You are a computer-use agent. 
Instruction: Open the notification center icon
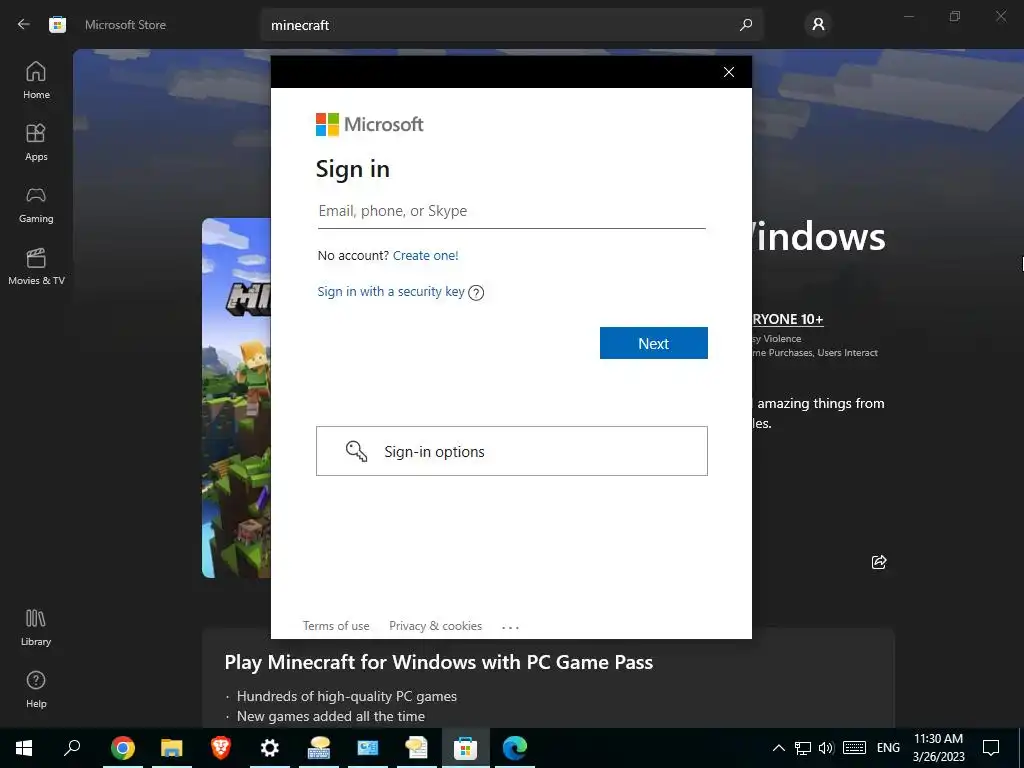[x=991, y=748]
